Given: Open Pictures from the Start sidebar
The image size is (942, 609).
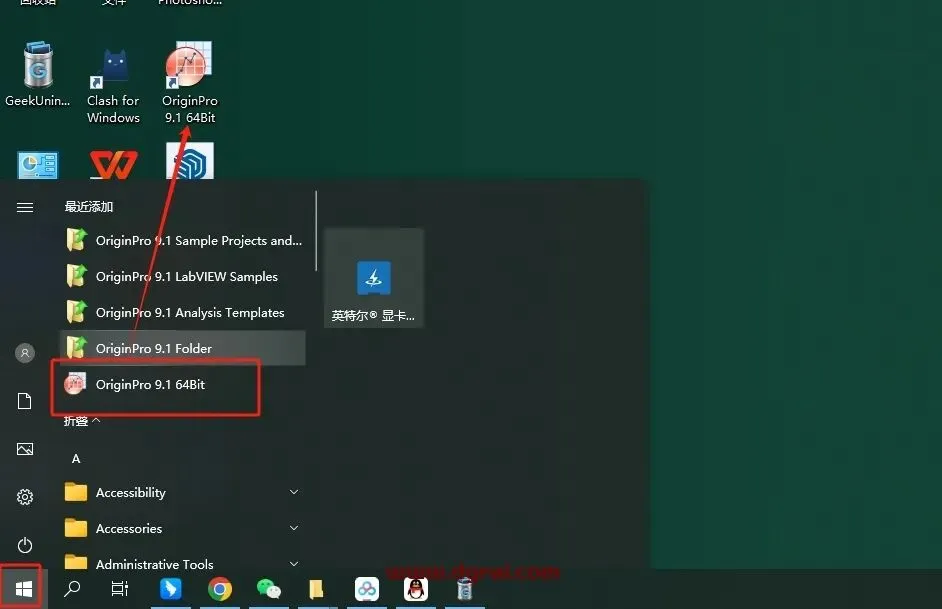Looking at the screenshot, I should pos(25,449).
